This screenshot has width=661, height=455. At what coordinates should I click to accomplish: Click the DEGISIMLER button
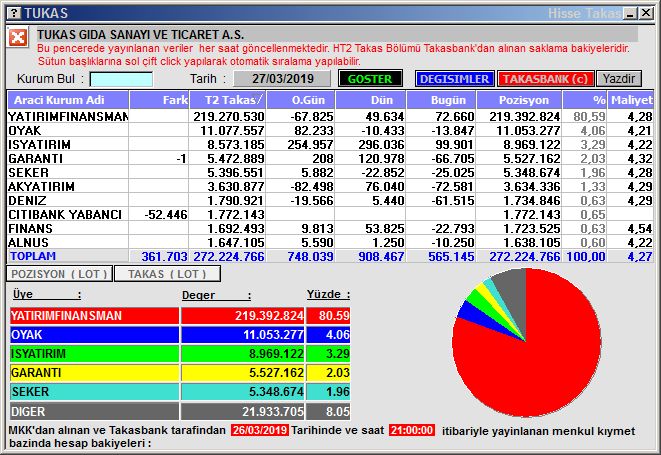pyautogui.click(x=454, y=79)
